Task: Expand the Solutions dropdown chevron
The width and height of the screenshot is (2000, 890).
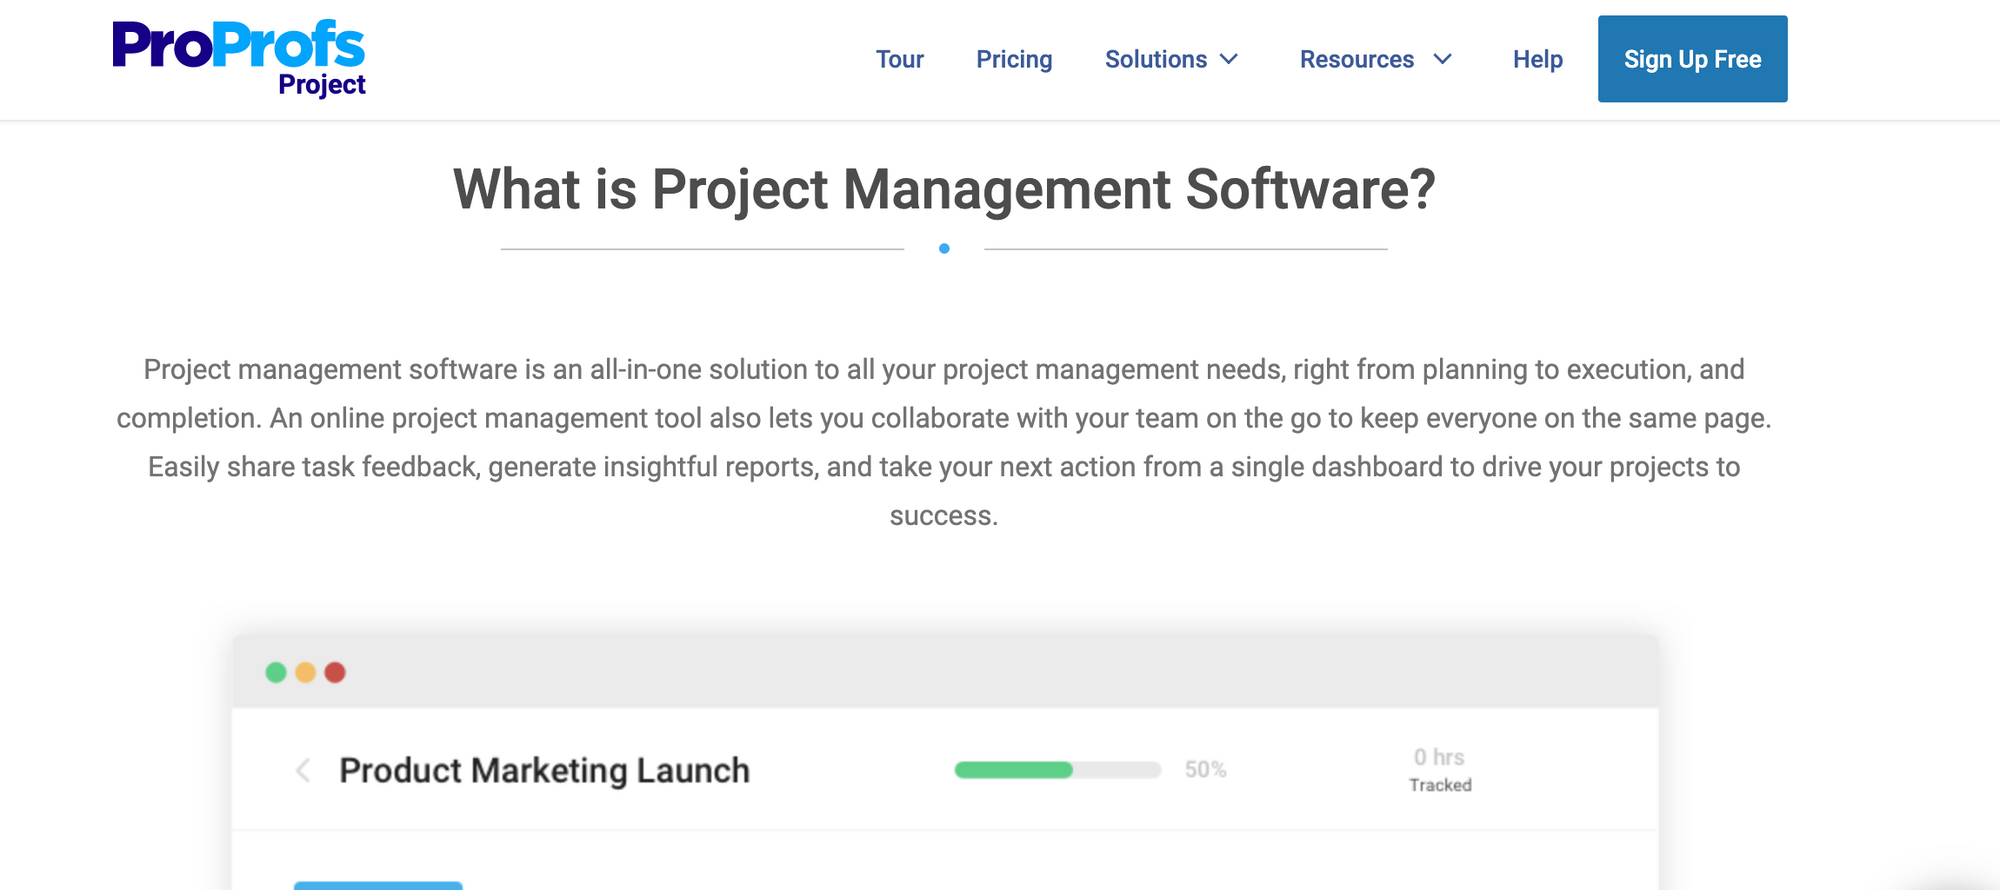Action: tap(1229, 60)
